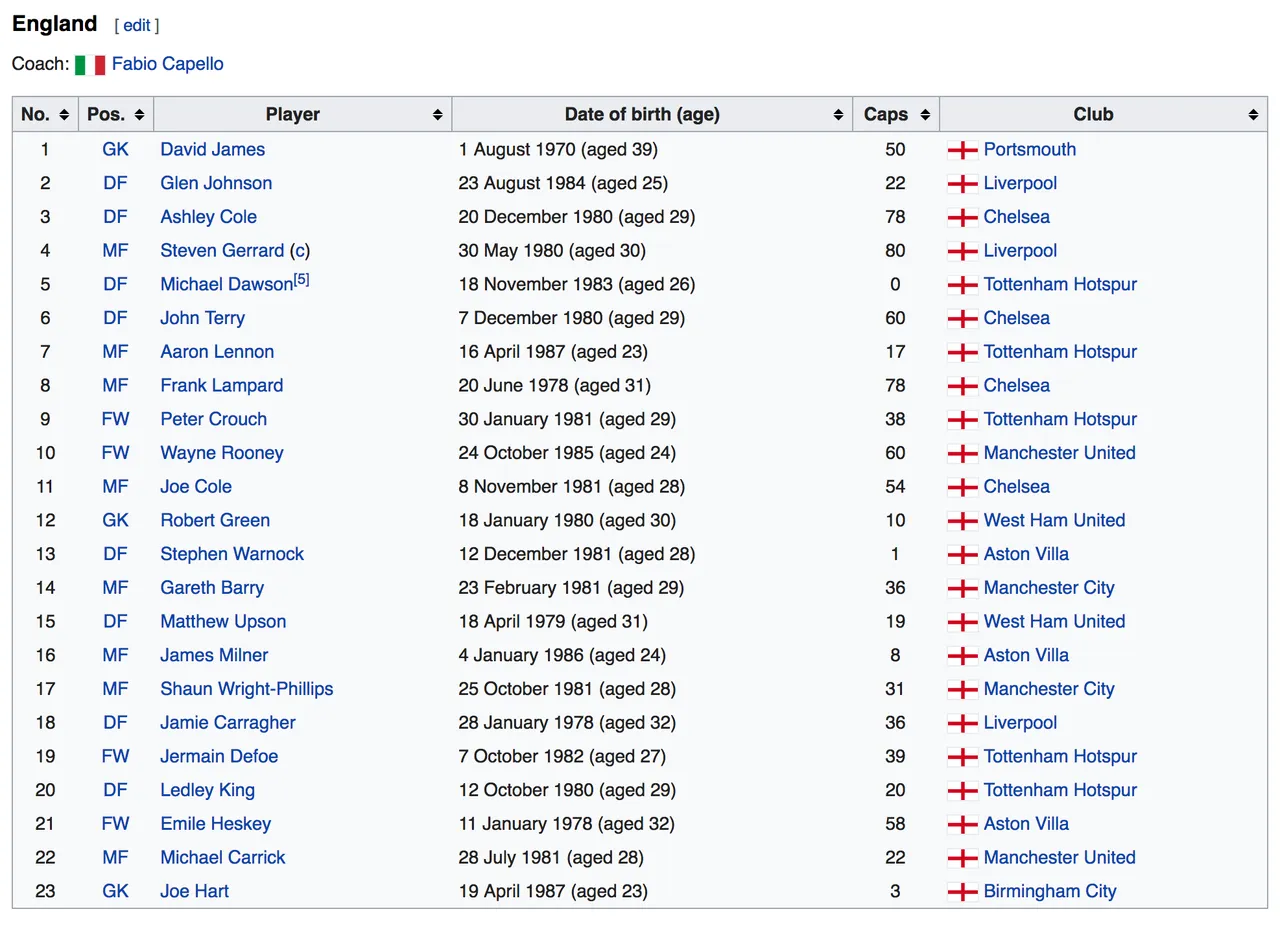The image size is (1280, 927).
Task: Click the England flag next to Manchester City in Gareth Barry's row
Action: (x=962, y=588)
